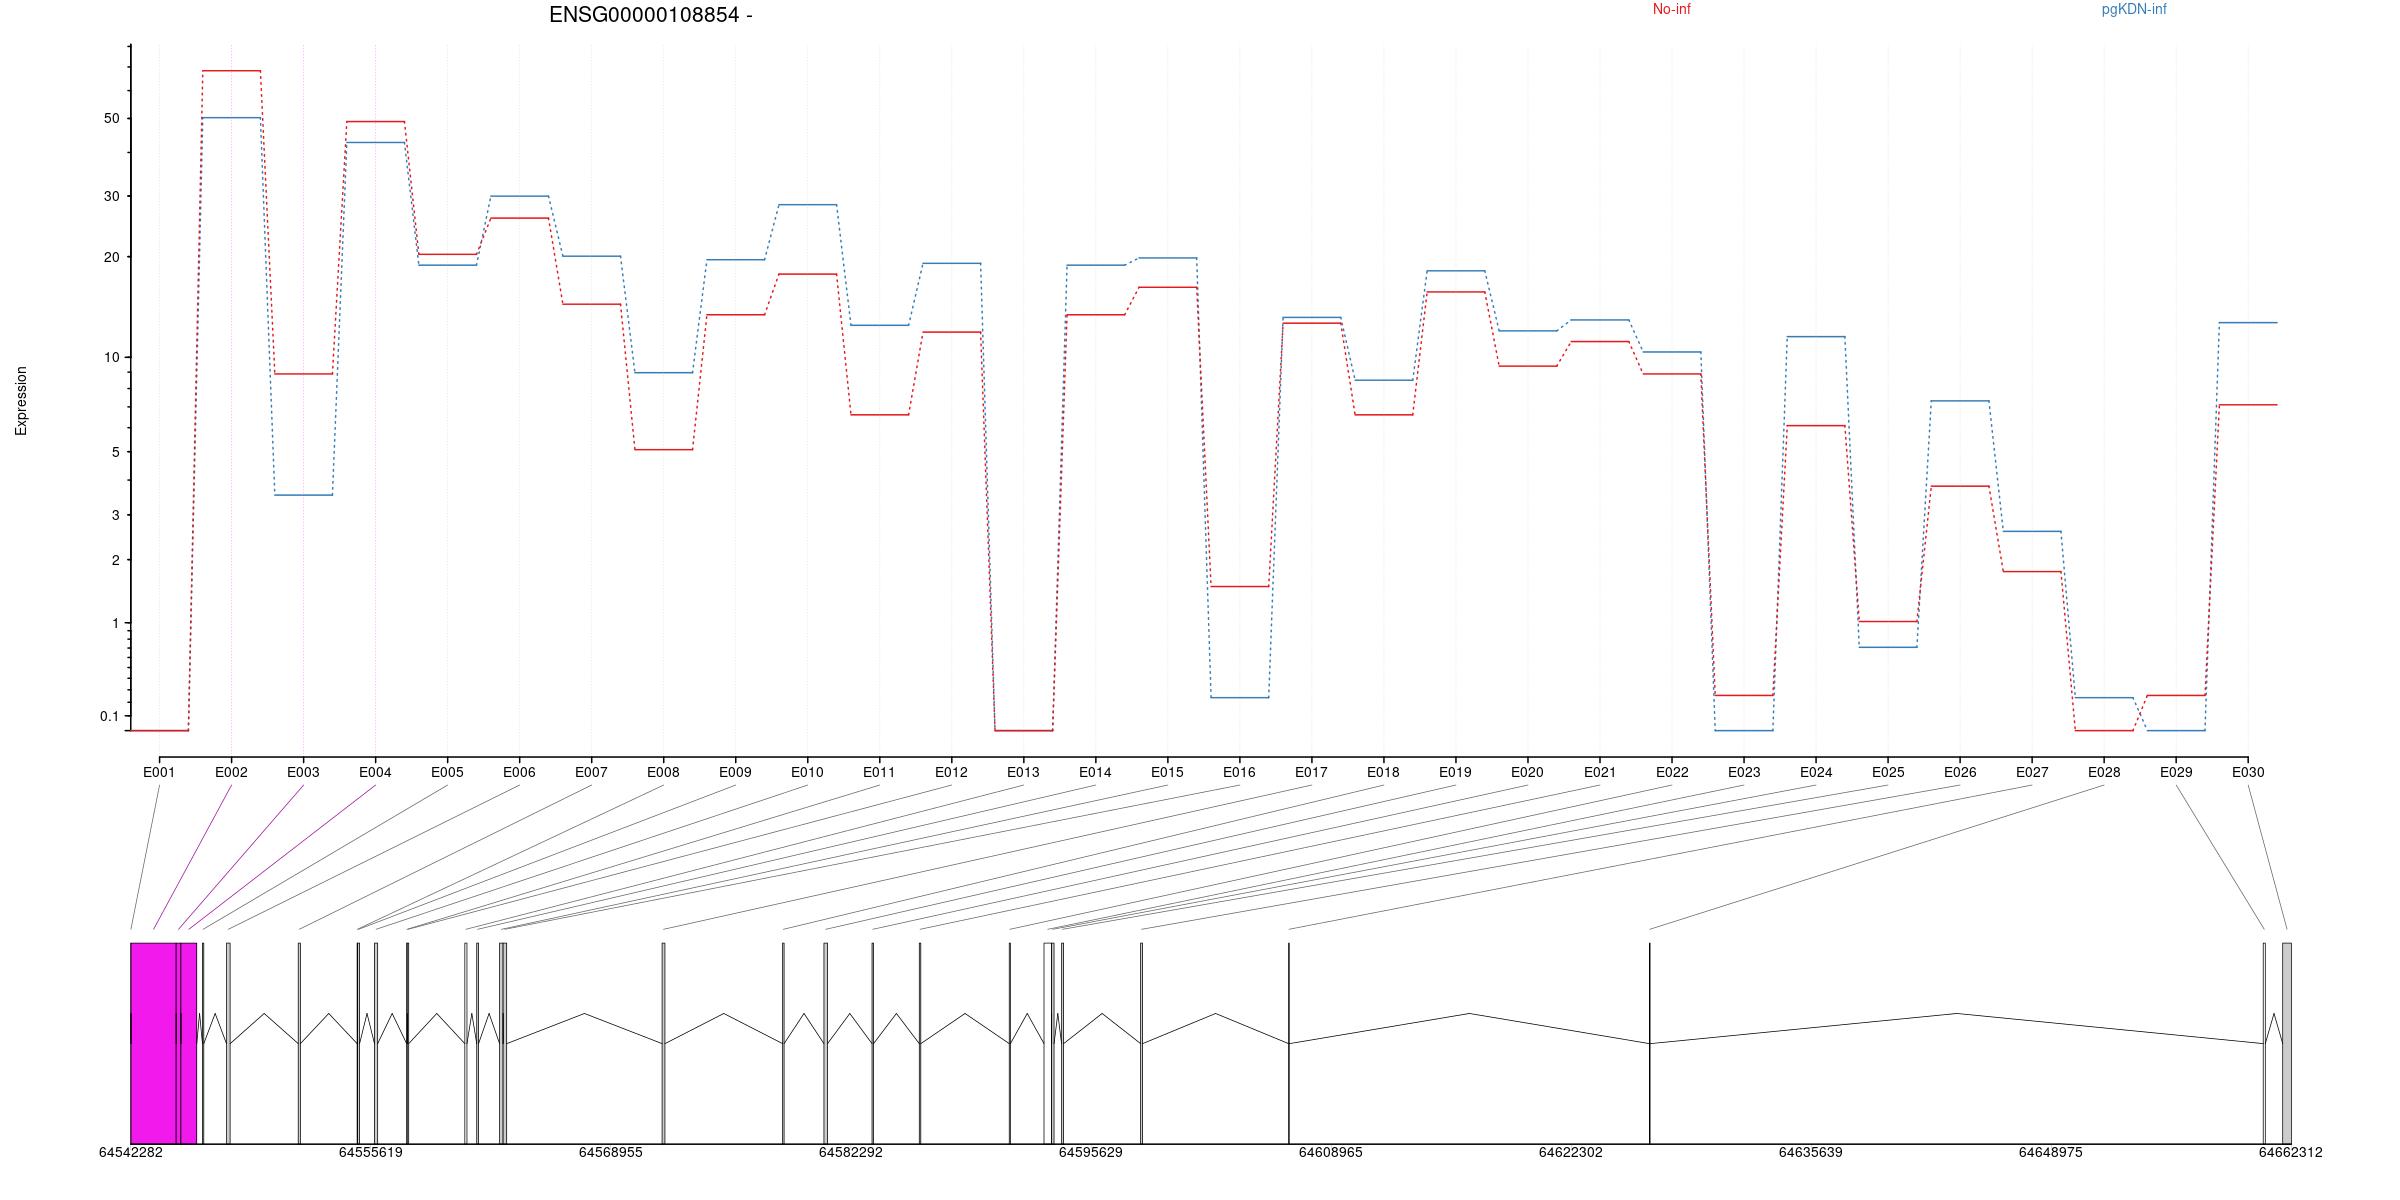Click exon label E004
The height and width of the screenshot is (1200, 2400).
click(x=375, y=772)
